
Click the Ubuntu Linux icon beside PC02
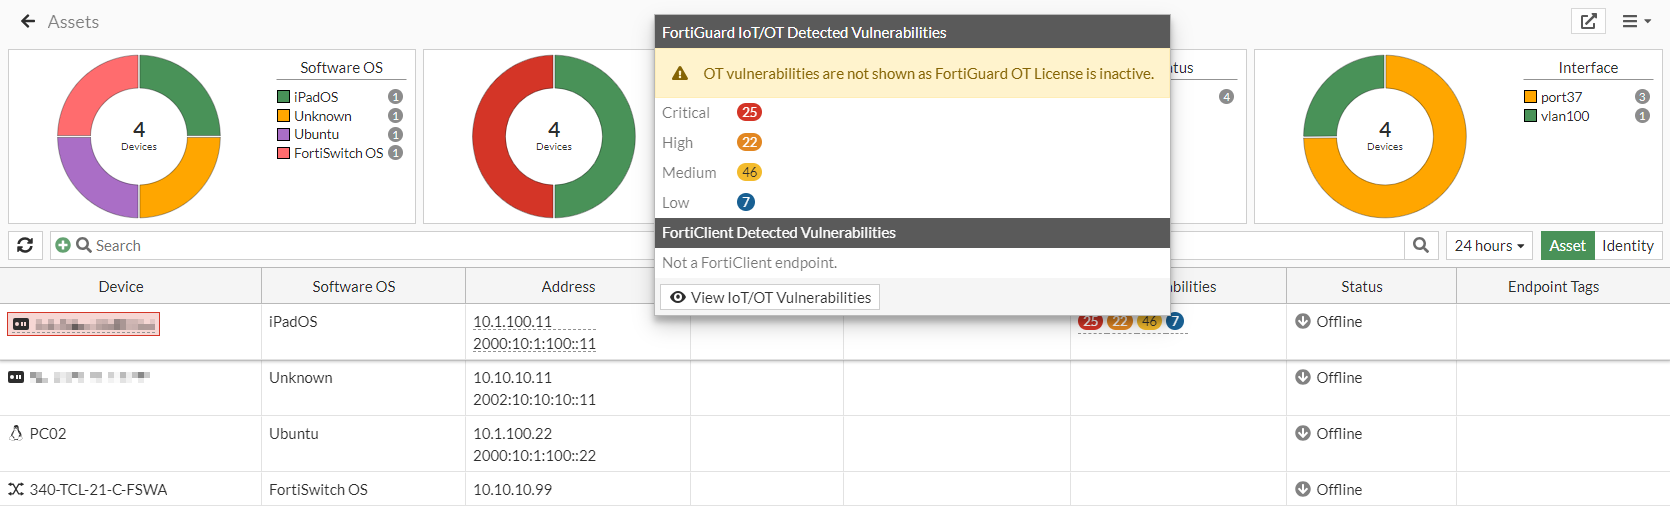pos(16,433)
